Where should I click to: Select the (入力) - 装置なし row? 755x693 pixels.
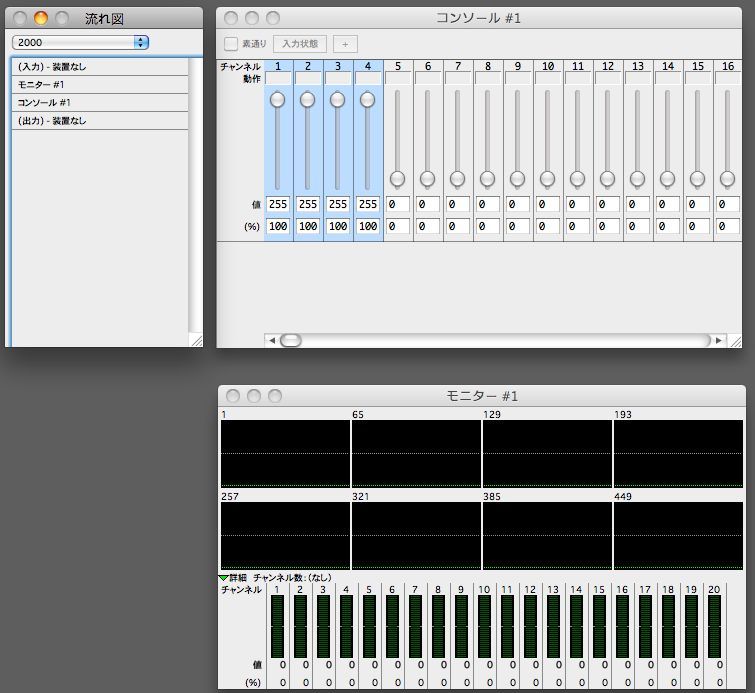pos(100,67)
